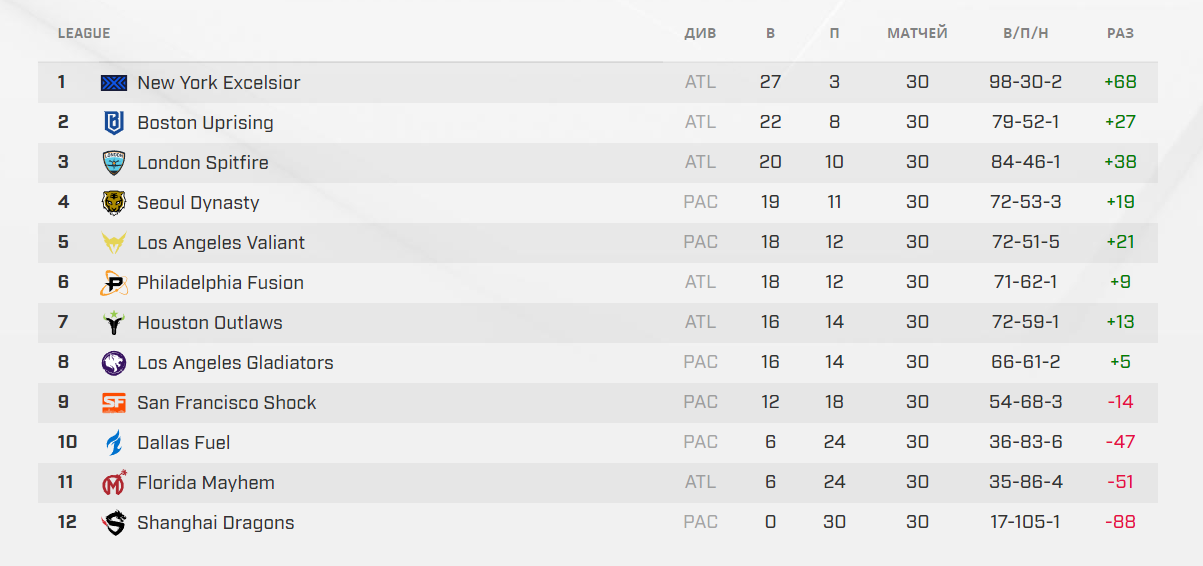The height and width of the screenshot is (566, 1203).
Task: Click the Dallas Fuel flame logo
Action: (x=114, y=443)
